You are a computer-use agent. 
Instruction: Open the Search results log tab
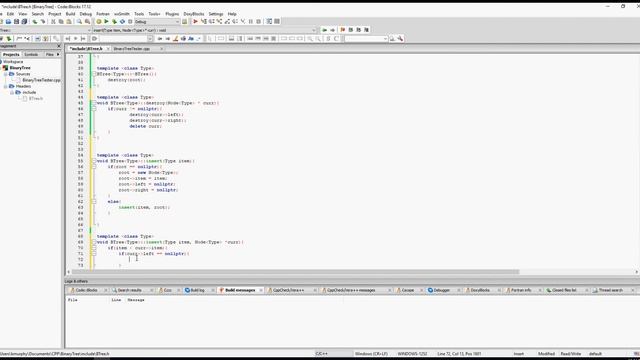click(x=129, y=290)
